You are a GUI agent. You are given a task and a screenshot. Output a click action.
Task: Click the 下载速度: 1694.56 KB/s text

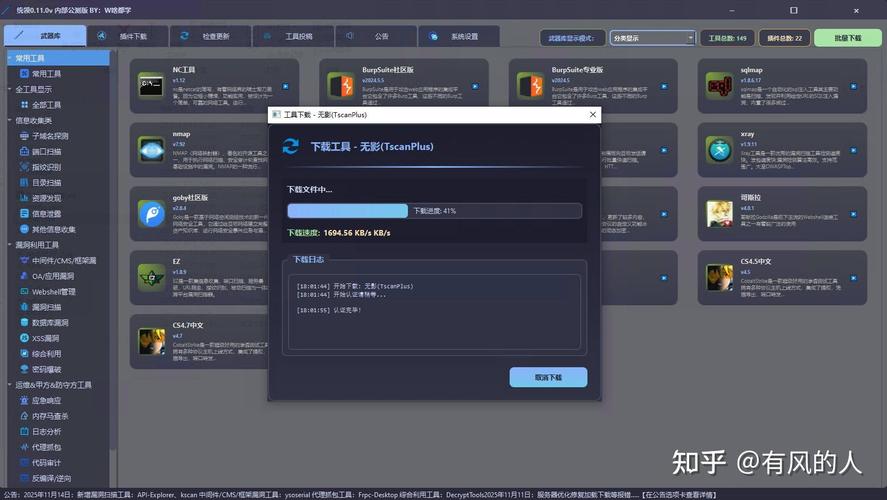tap(339, 233)
